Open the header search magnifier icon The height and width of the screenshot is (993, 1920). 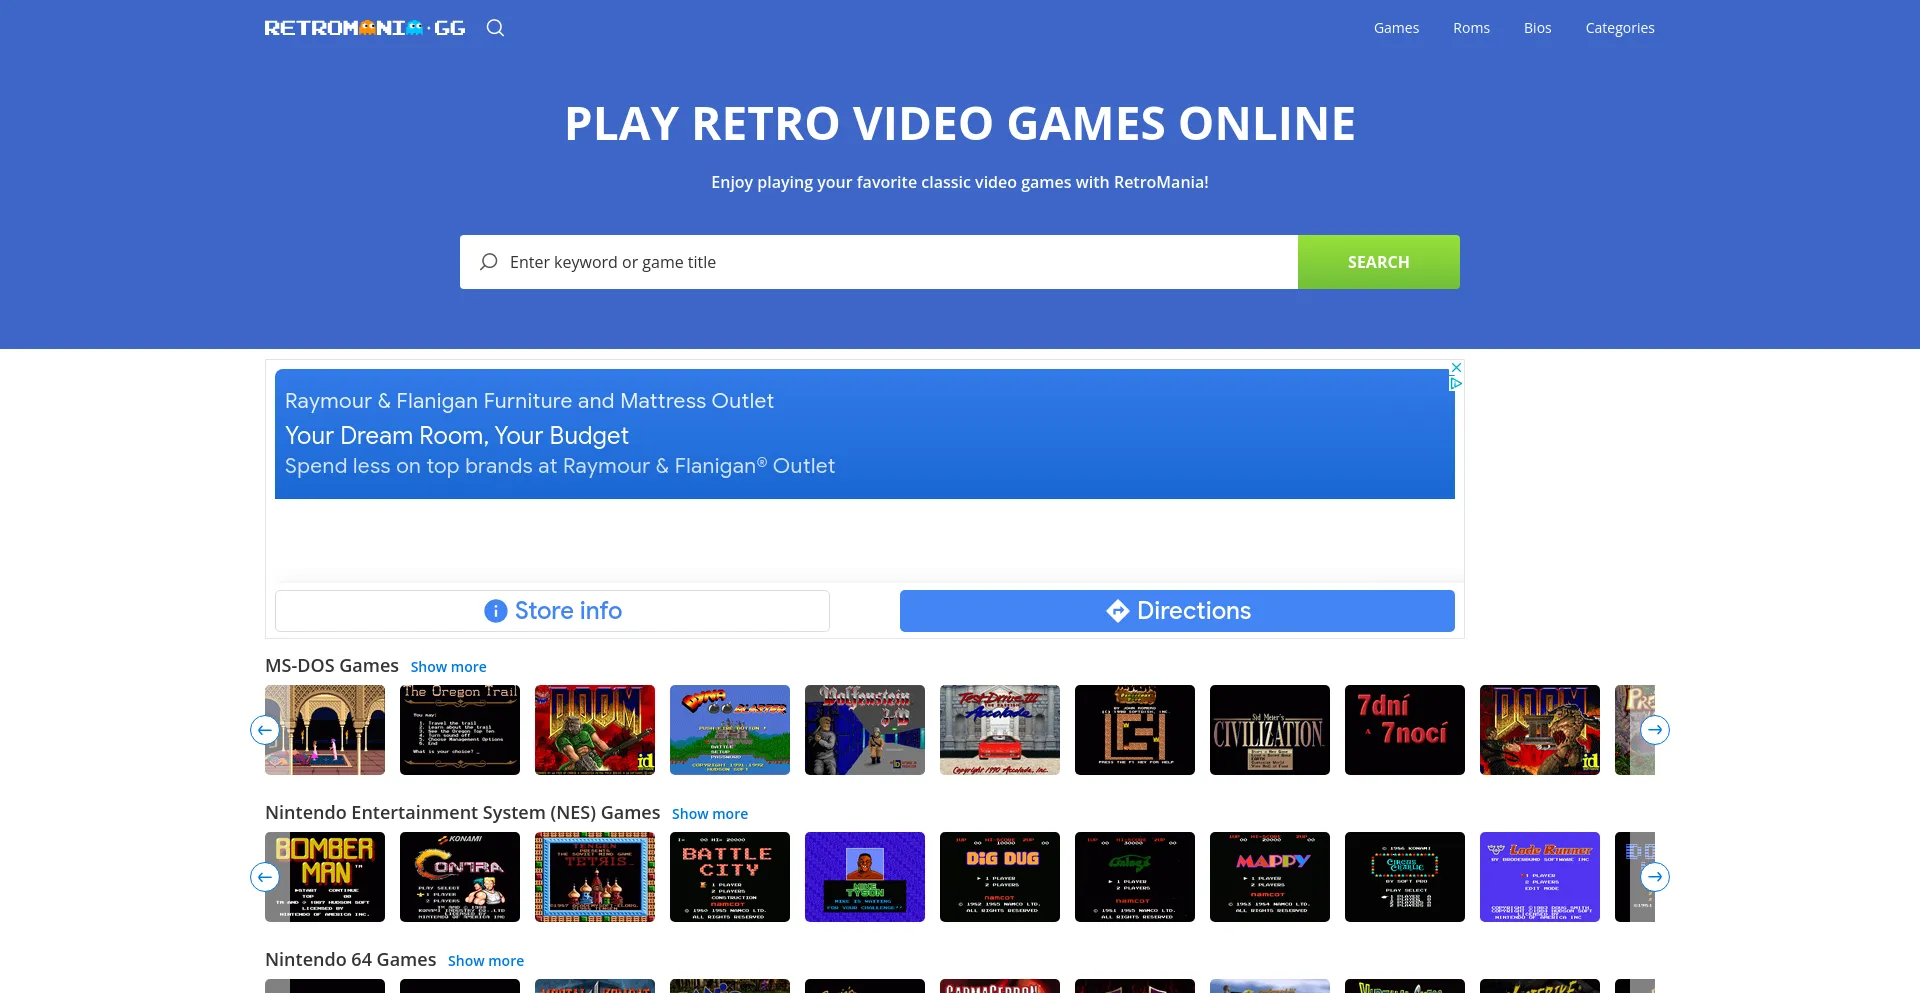point(495,28)
